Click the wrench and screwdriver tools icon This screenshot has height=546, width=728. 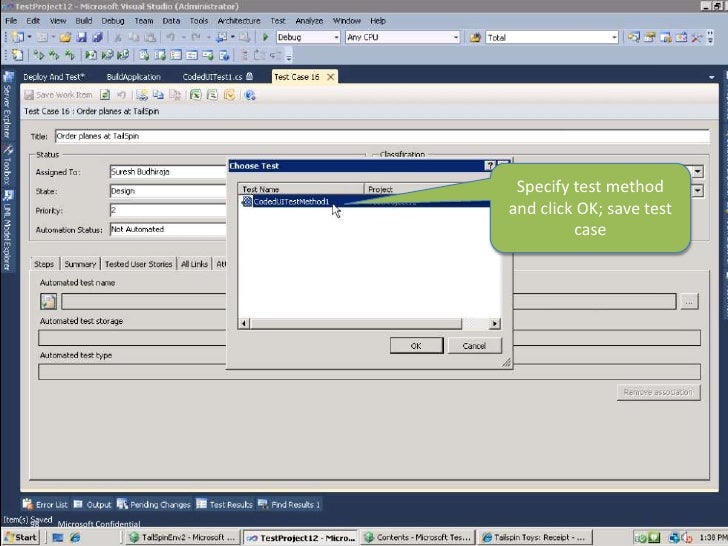coord(696,37)
